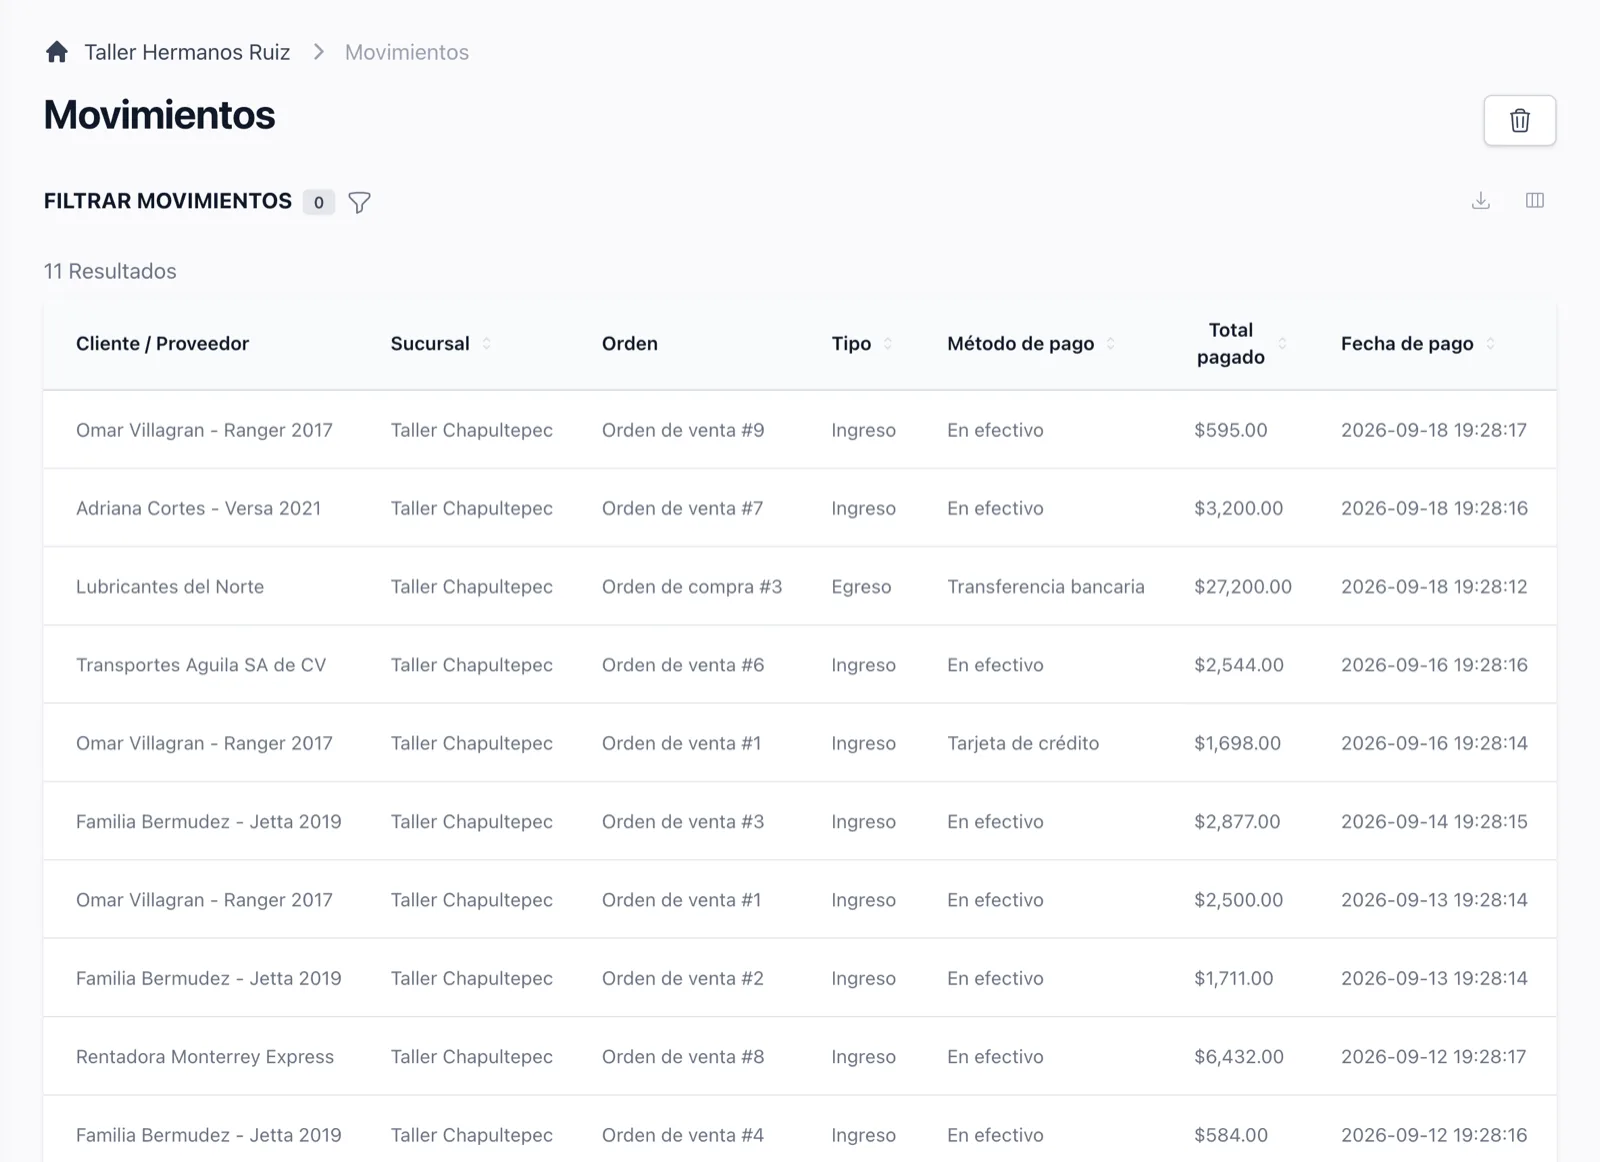Select Orden de compra #3 cell
1600x1162 pixels.
coord(692,587)
